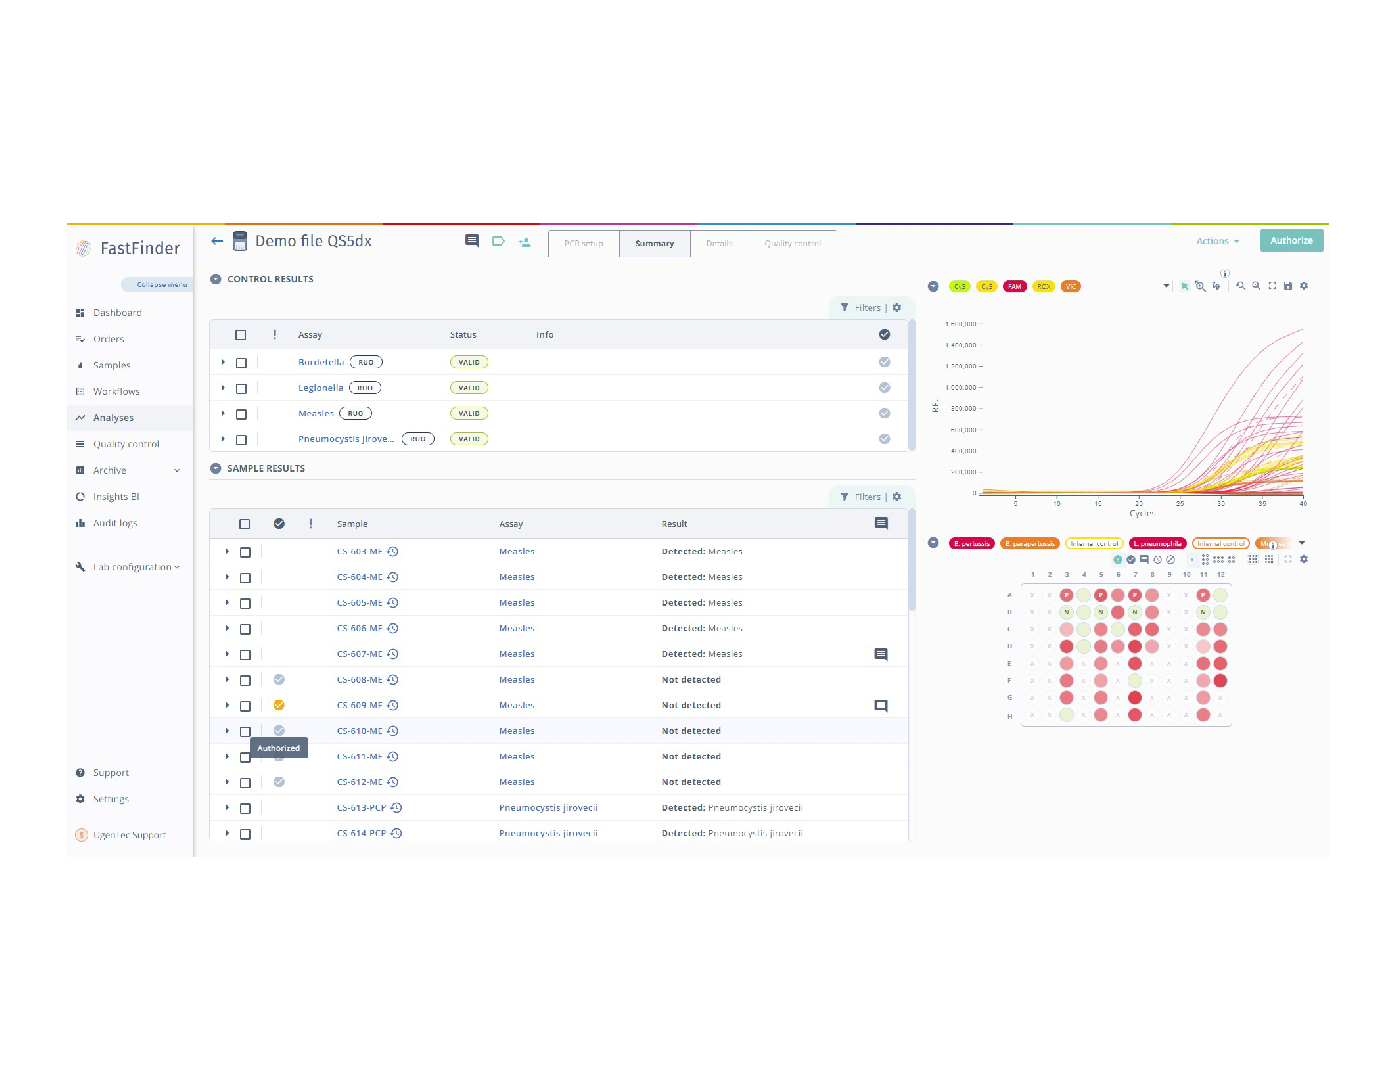Click the comment filter icon in plate toolbar

(x=1144, y=560)
